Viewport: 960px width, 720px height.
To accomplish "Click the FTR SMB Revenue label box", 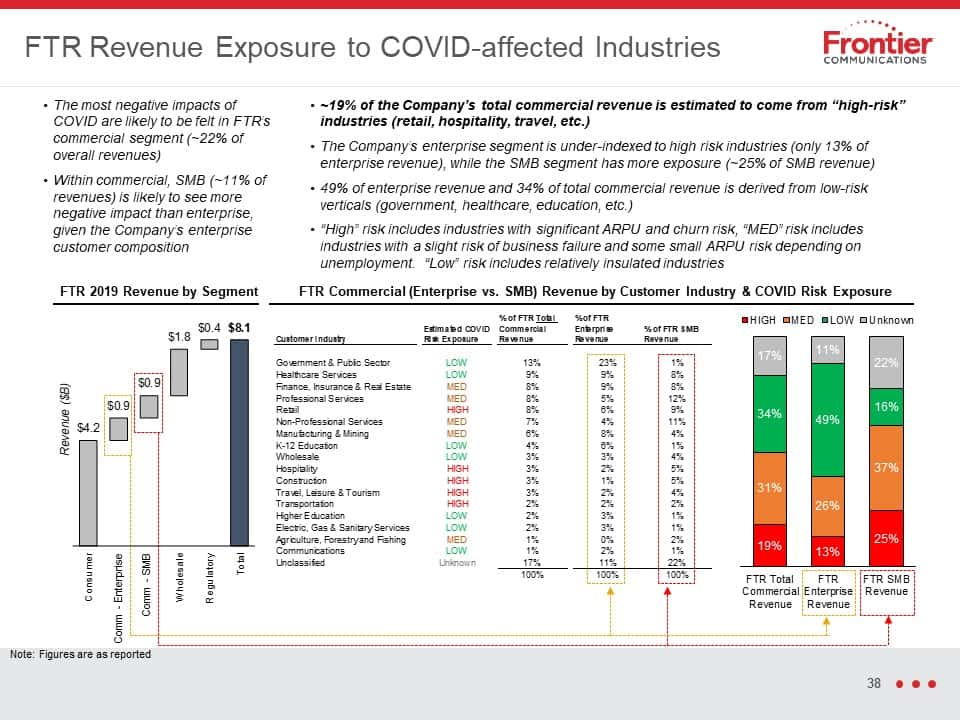I will pyautogui.click(x=887, y=593).
